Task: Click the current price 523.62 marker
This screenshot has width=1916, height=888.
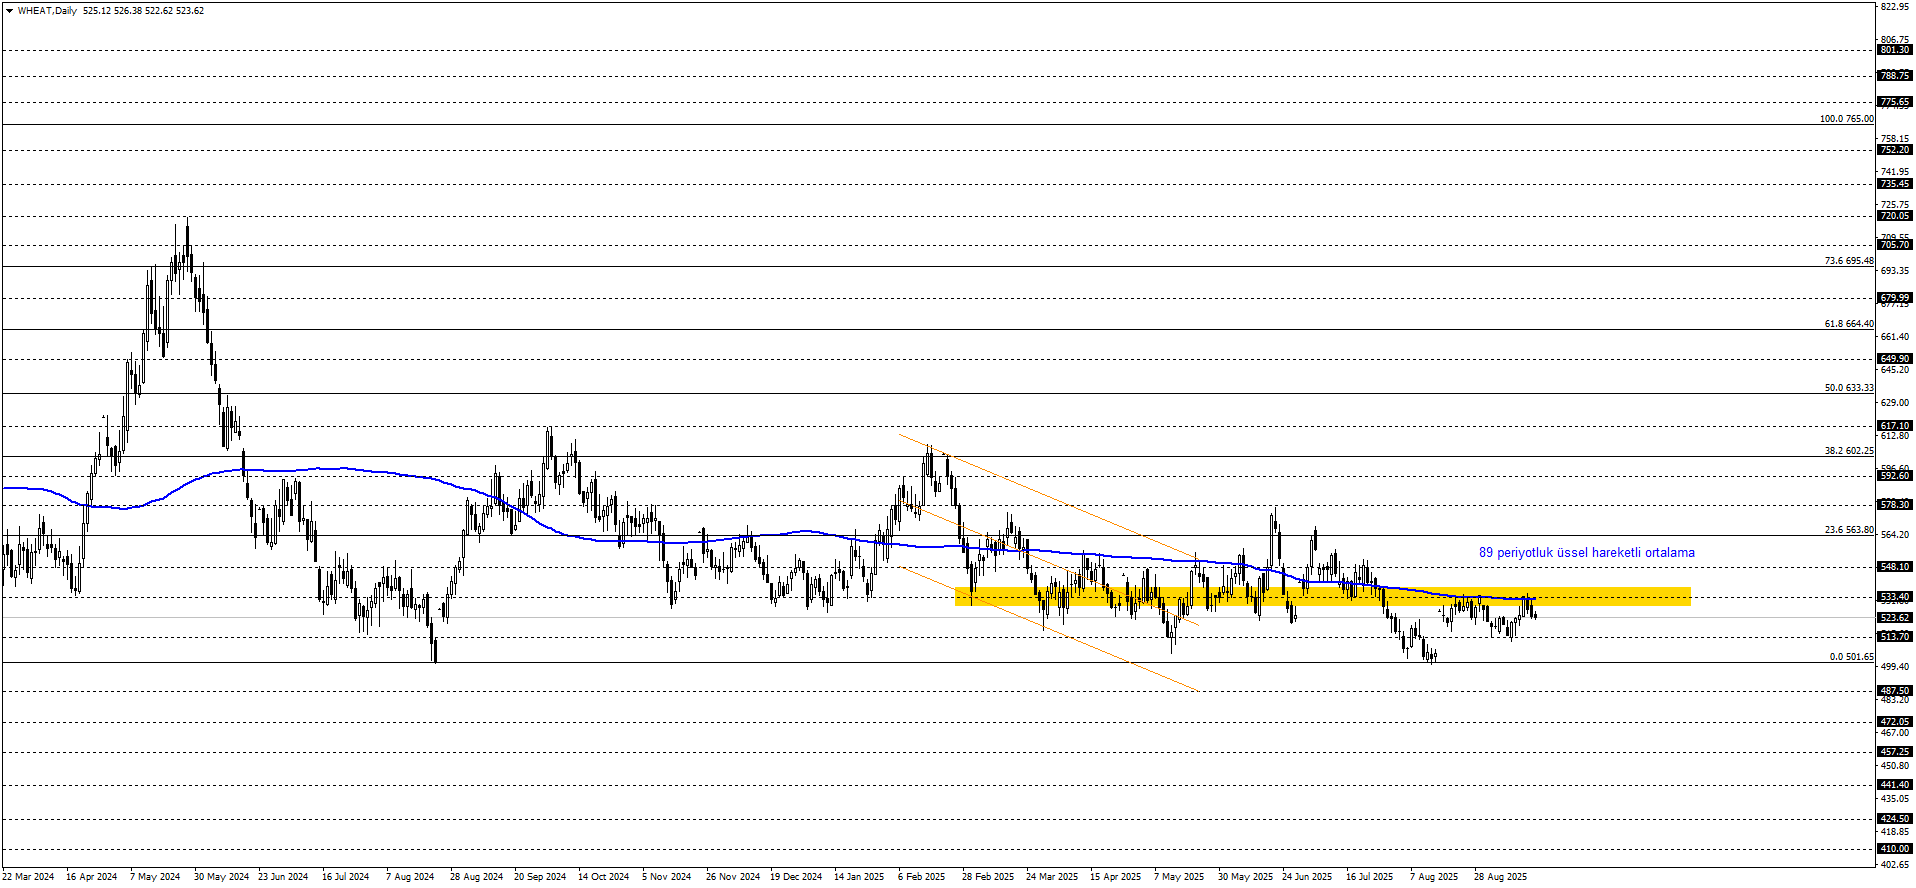Action: (x=1894, y=618)
